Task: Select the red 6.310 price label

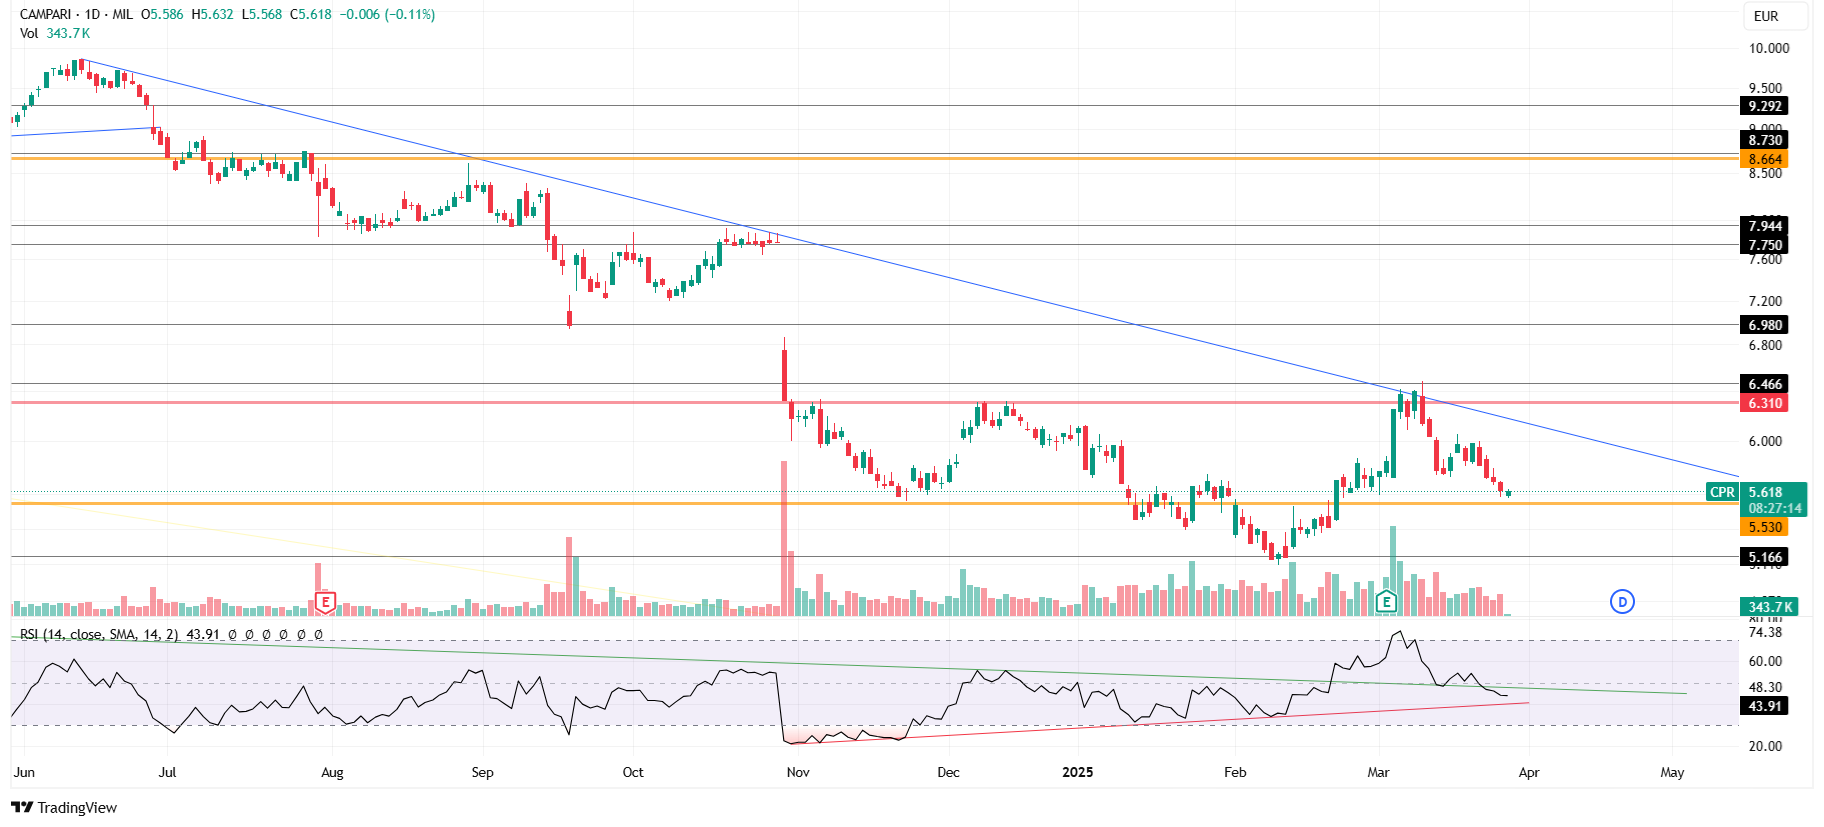Action: [x=1764, y=403]
